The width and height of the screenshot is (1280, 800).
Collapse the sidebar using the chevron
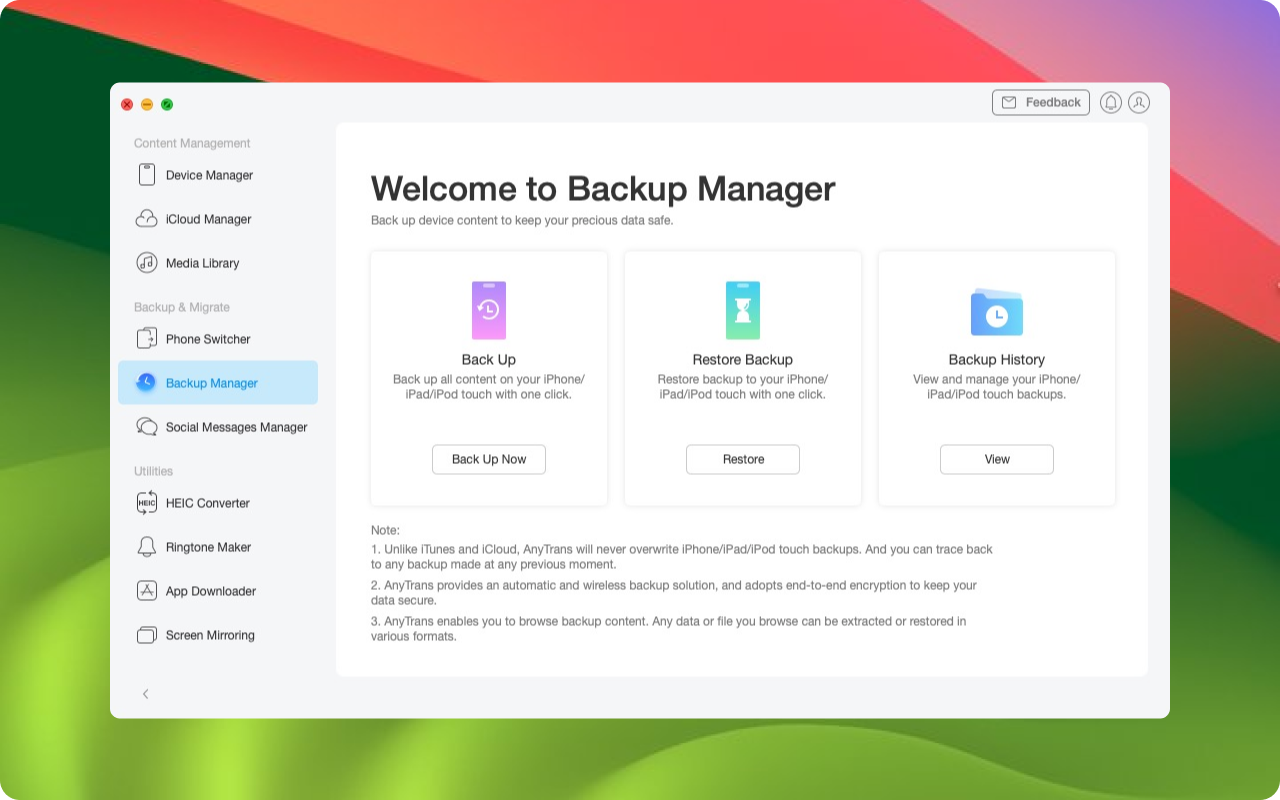point(146,693)
